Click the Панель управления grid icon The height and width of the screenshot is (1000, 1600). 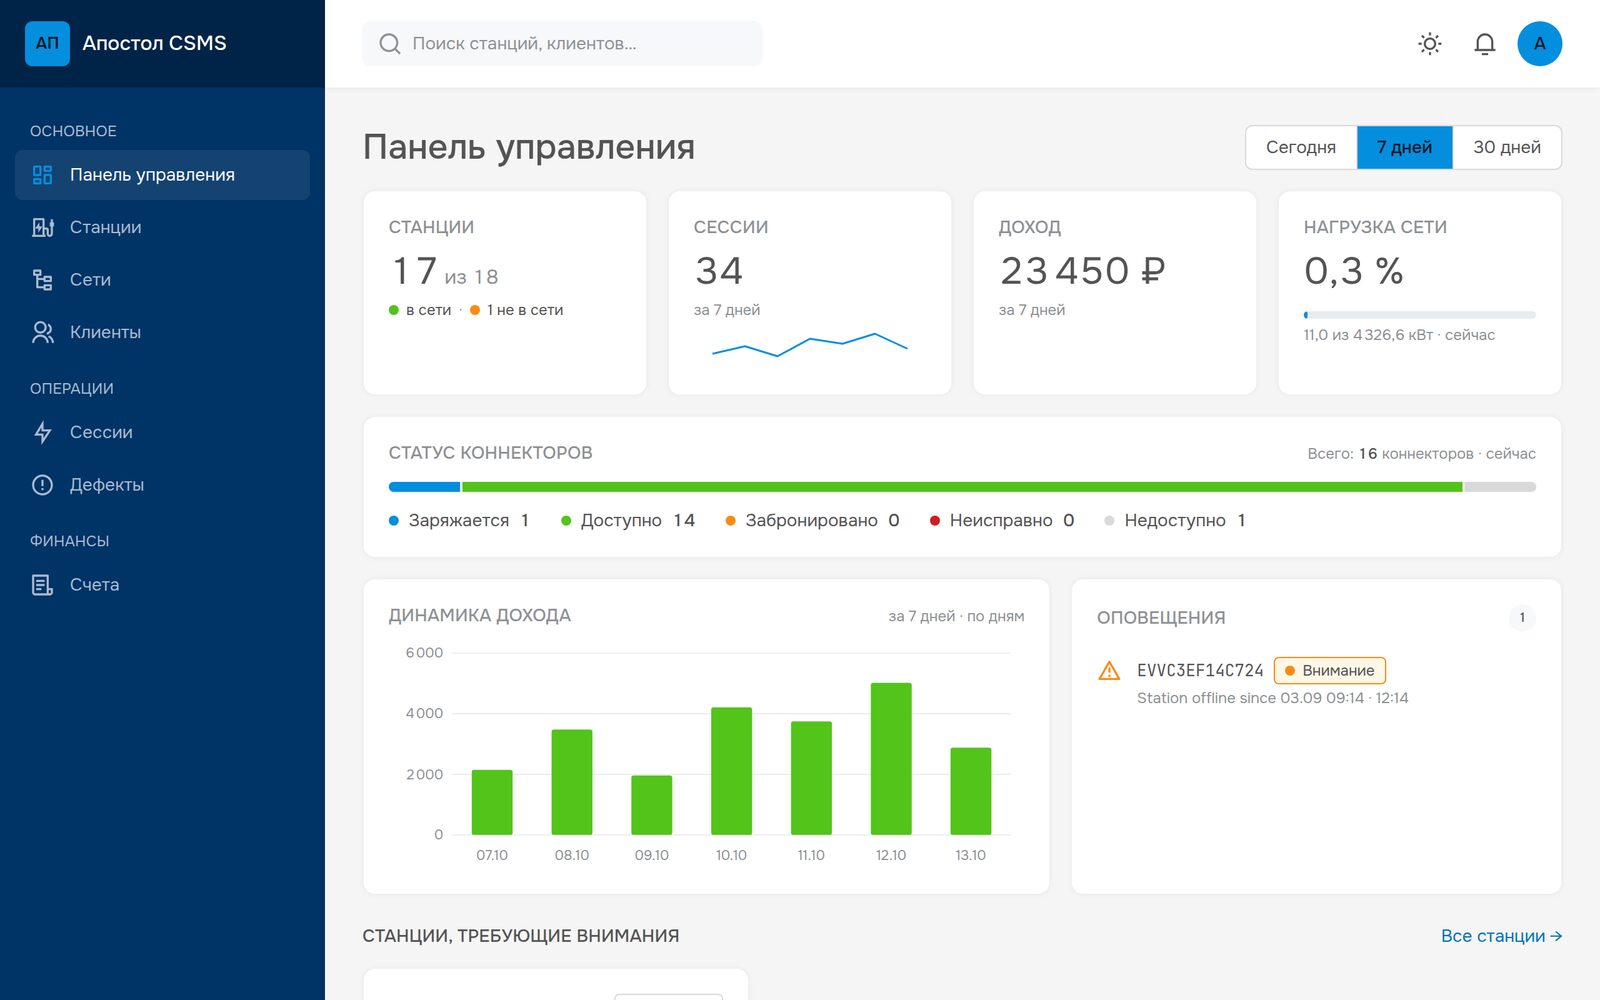click(x=42, y=175)
